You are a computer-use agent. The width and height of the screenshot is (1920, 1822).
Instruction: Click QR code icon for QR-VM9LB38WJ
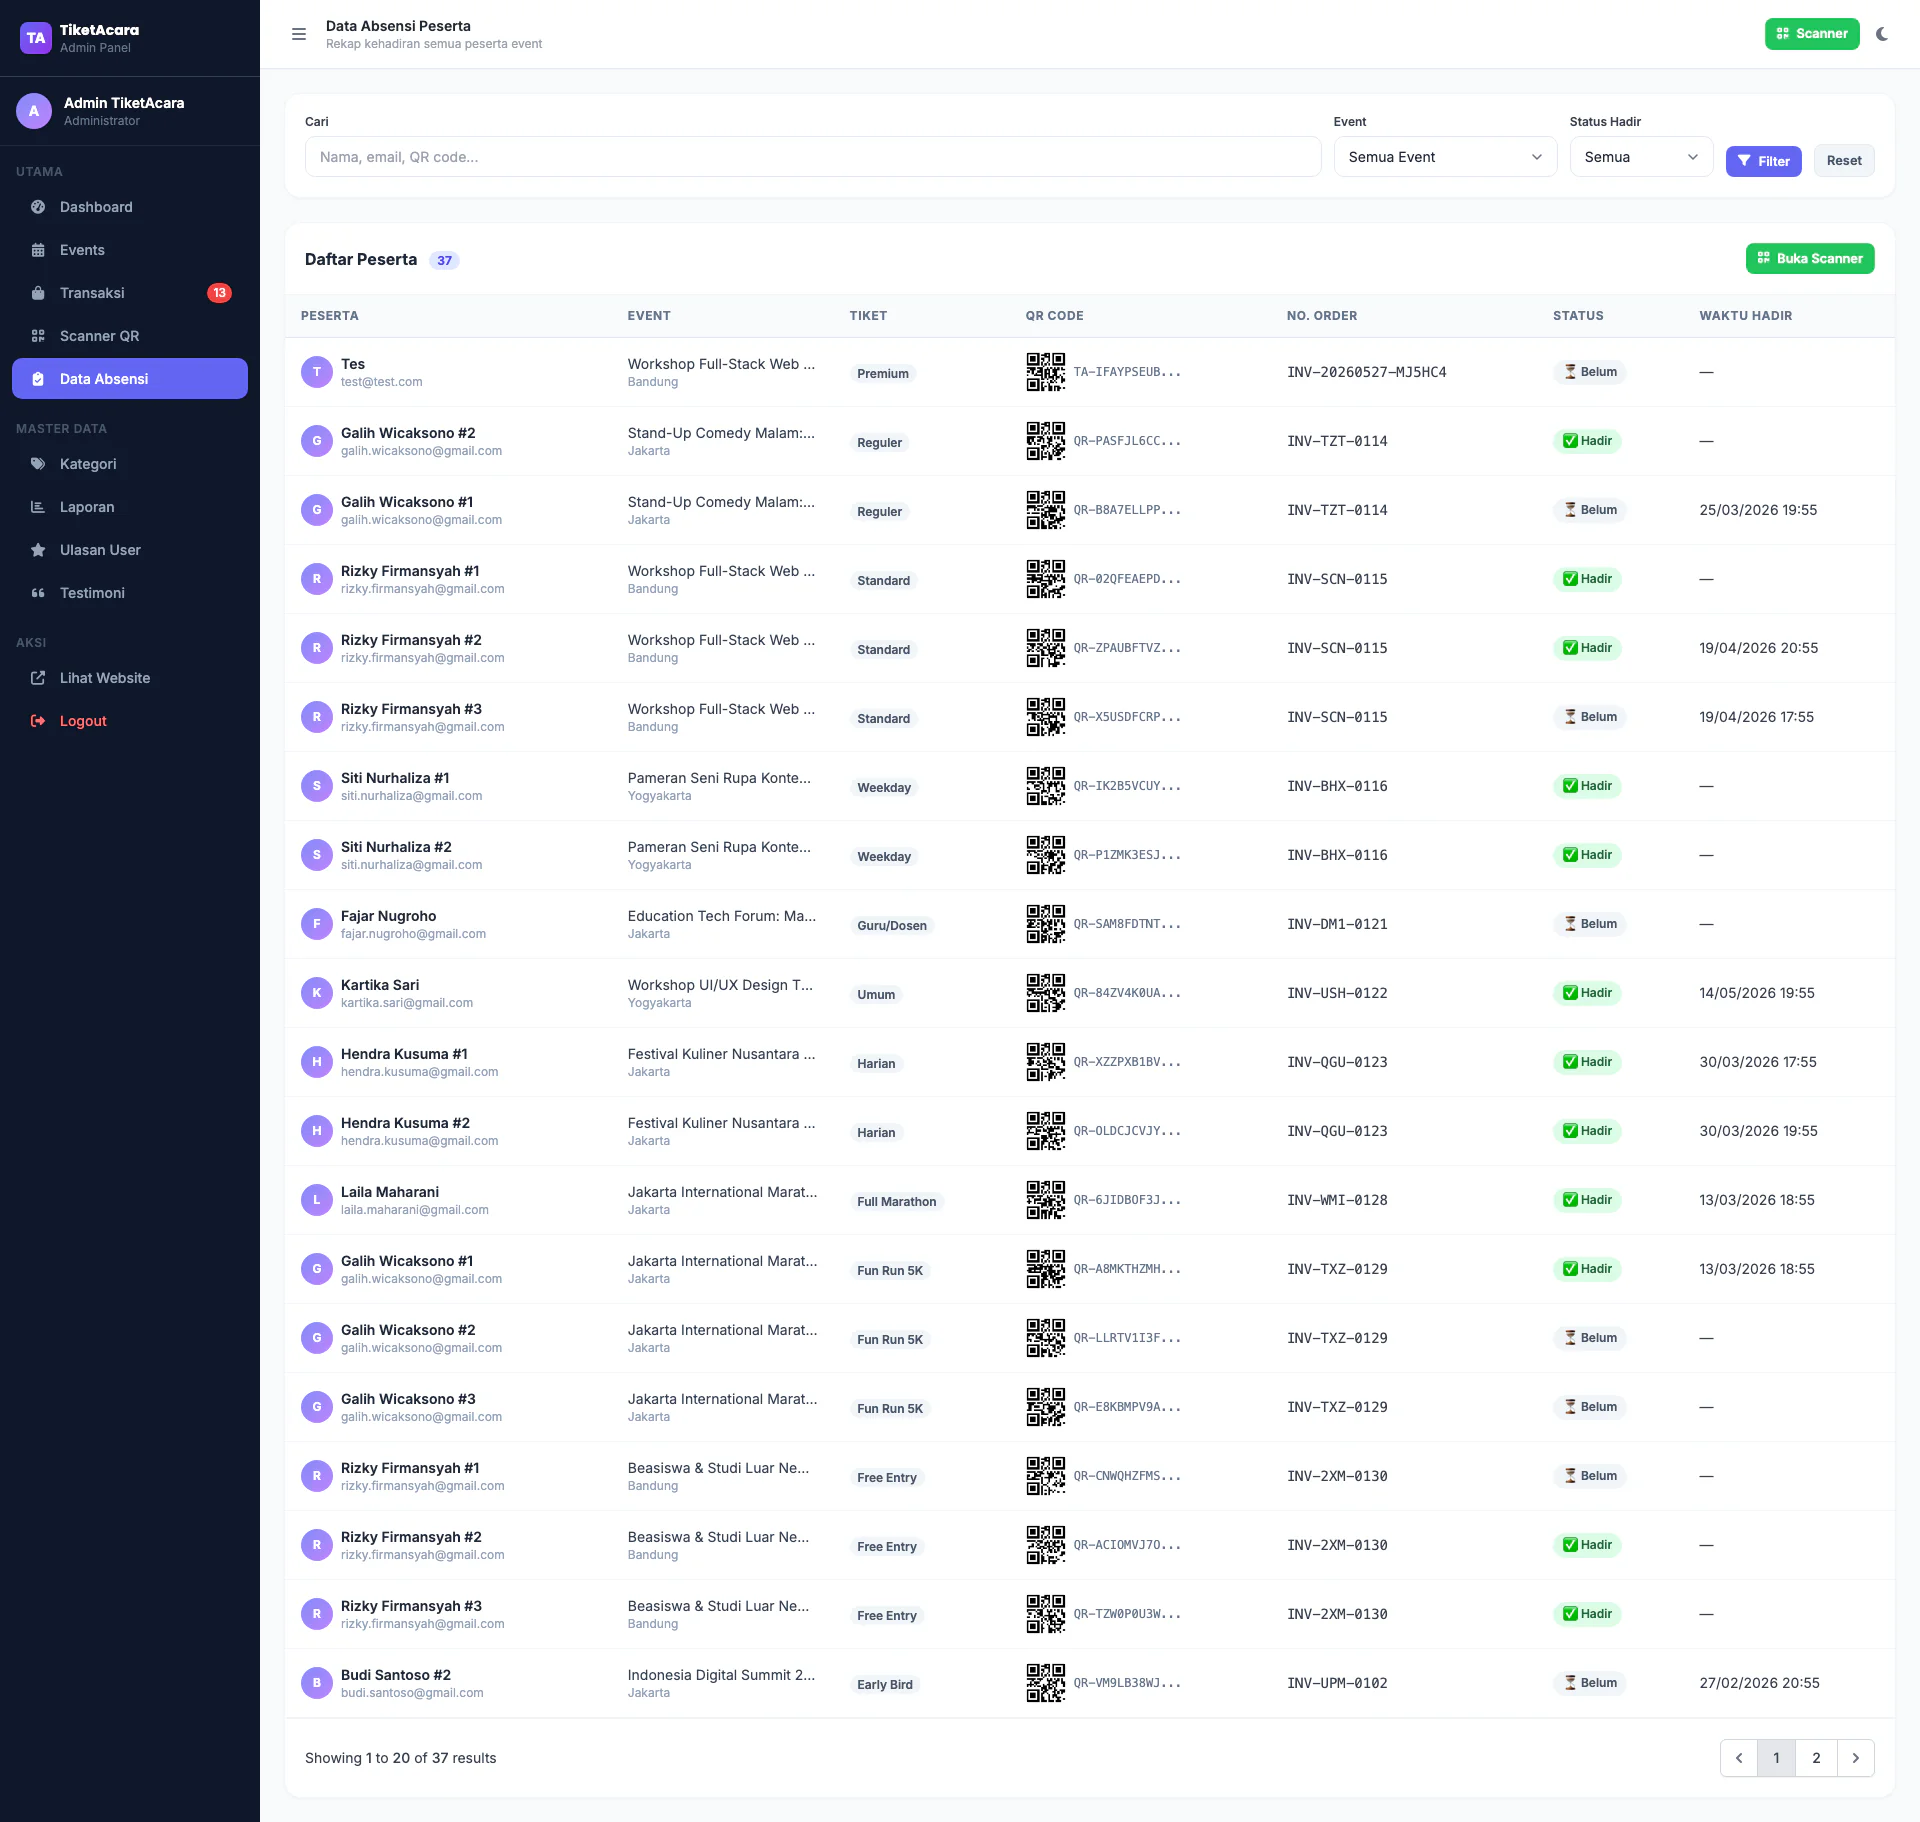1045,1683
